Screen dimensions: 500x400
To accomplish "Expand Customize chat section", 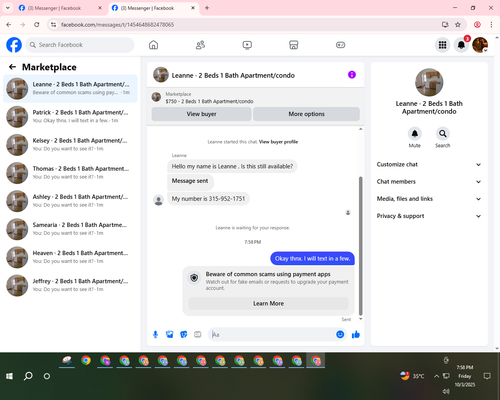I will [x=429, y=164].
